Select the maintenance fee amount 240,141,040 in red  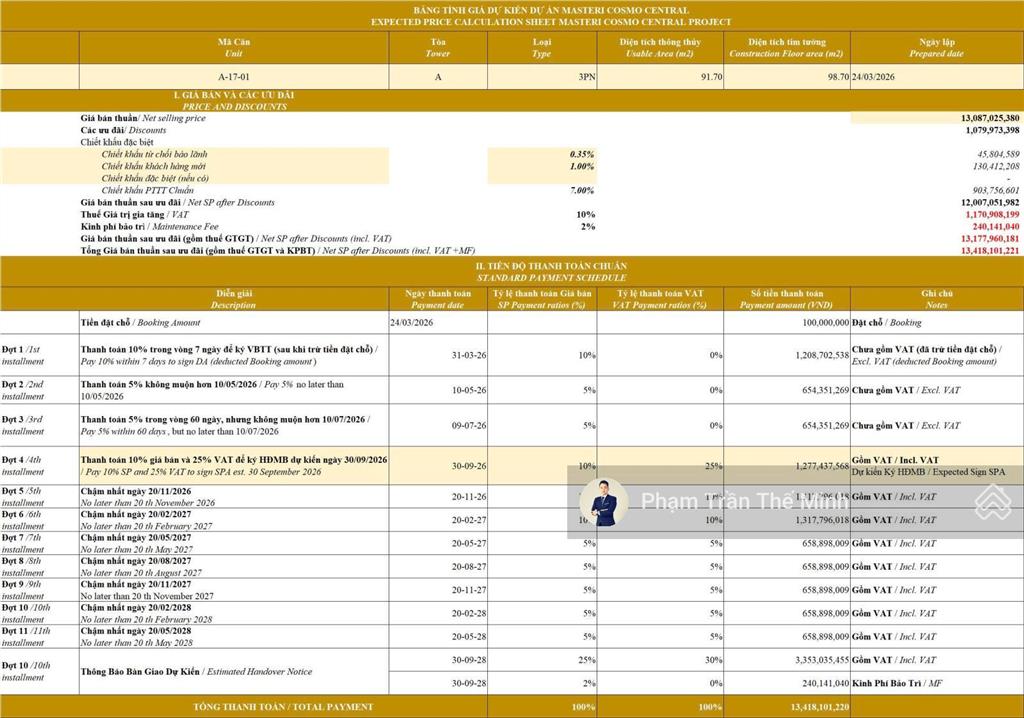point(992,226)
